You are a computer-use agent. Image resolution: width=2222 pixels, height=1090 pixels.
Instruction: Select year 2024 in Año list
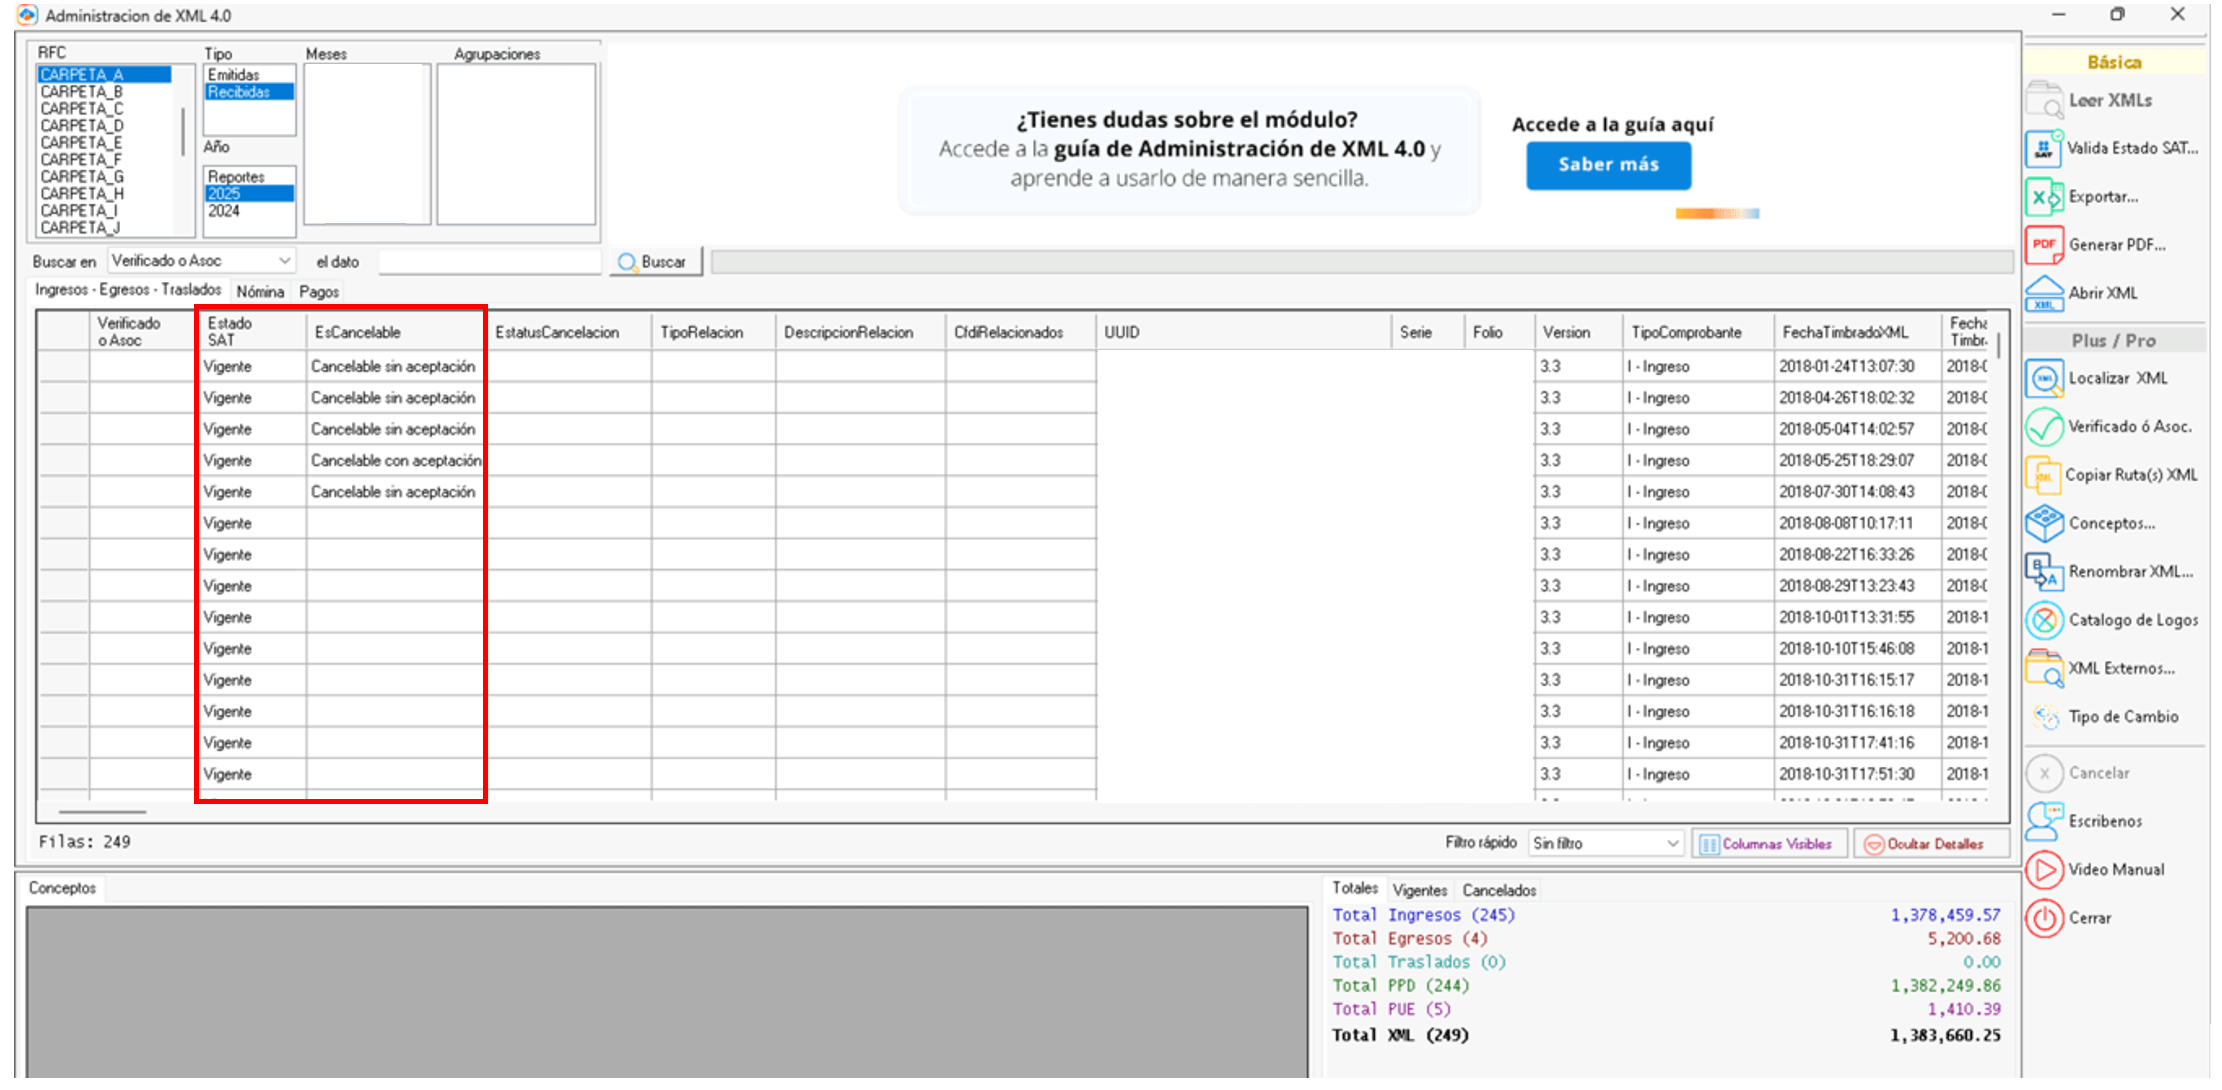click(x=225, y=211)
